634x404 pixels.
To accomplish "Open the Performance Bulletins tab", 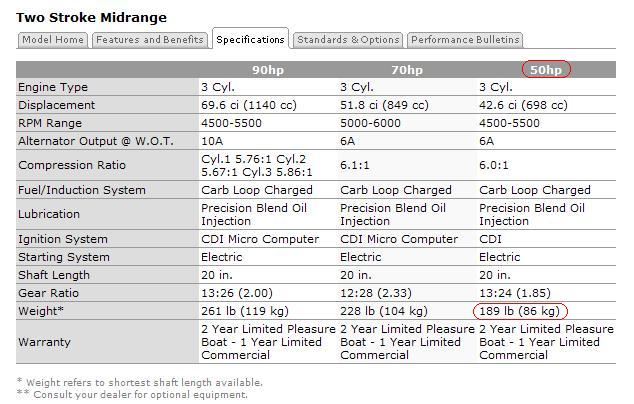I will point(465,40).
